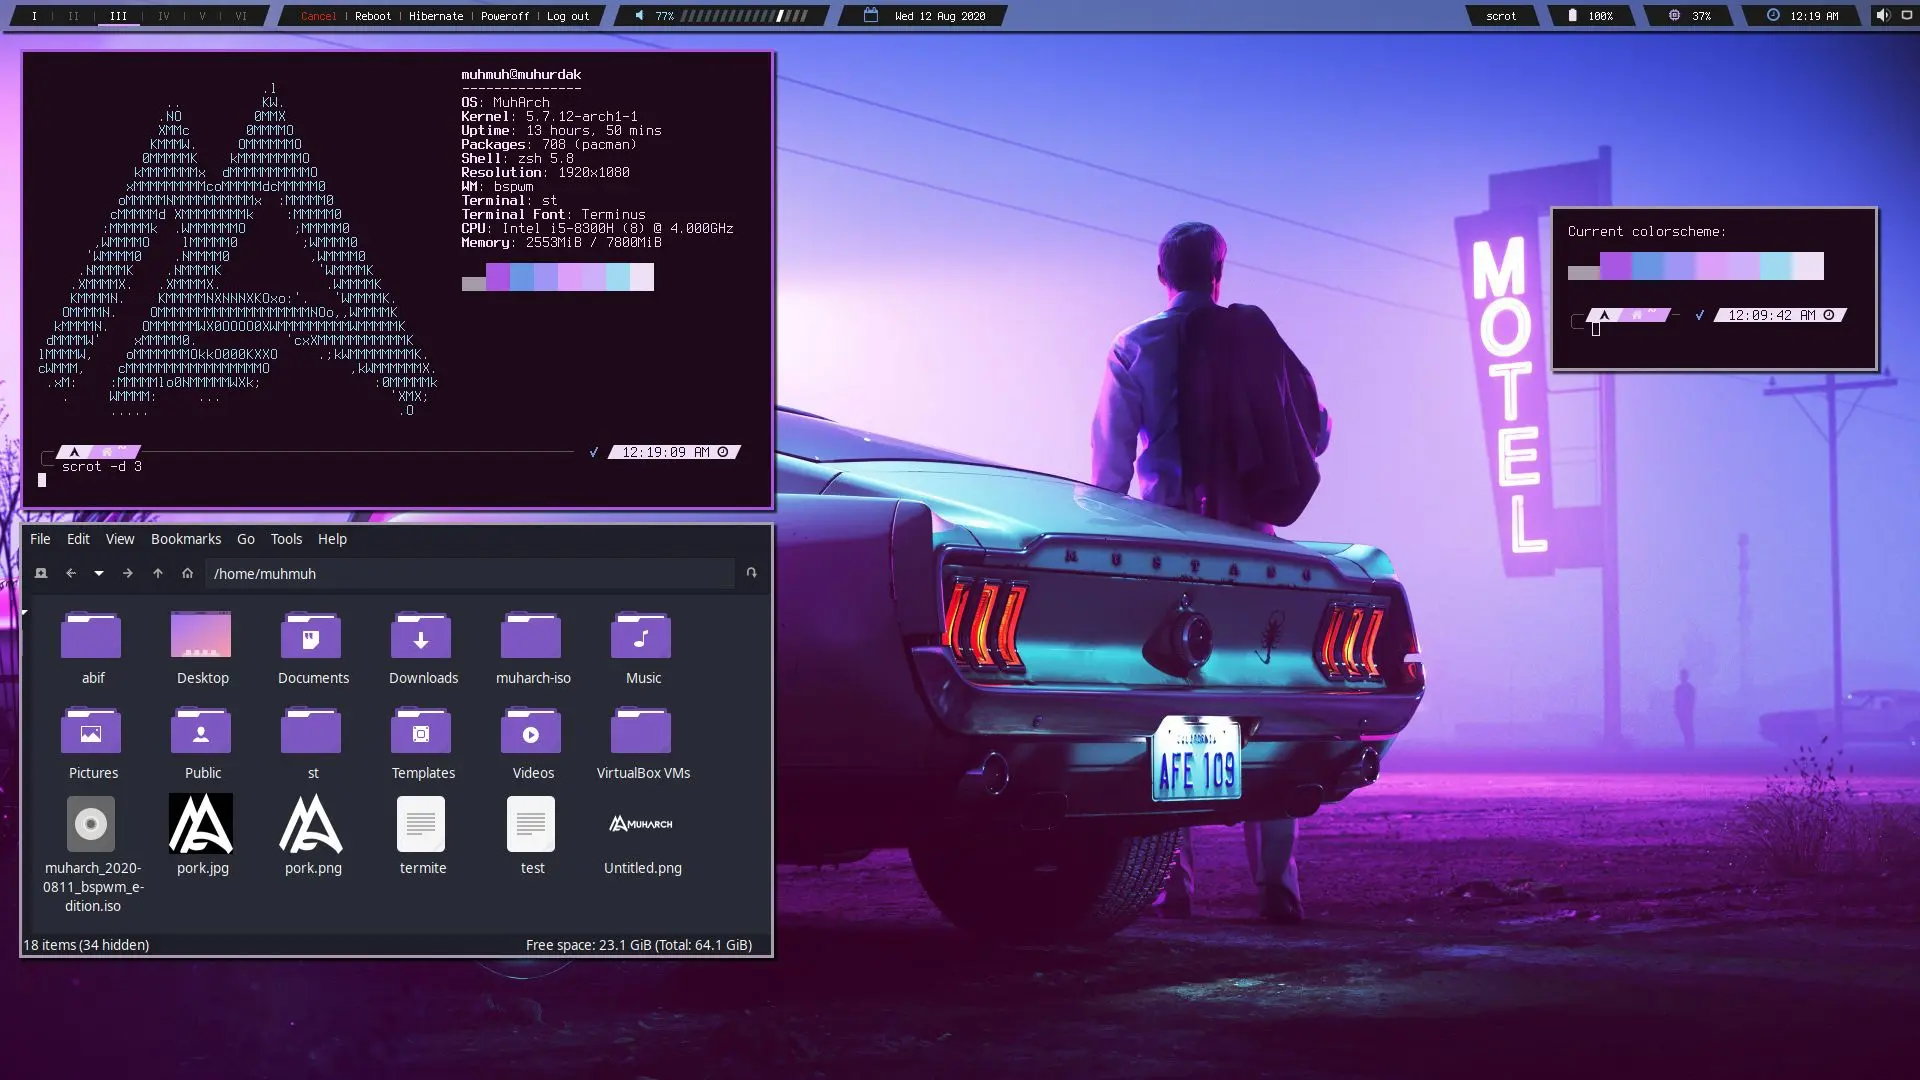Click Poweroff in the top bar

[x=505, y=16]
